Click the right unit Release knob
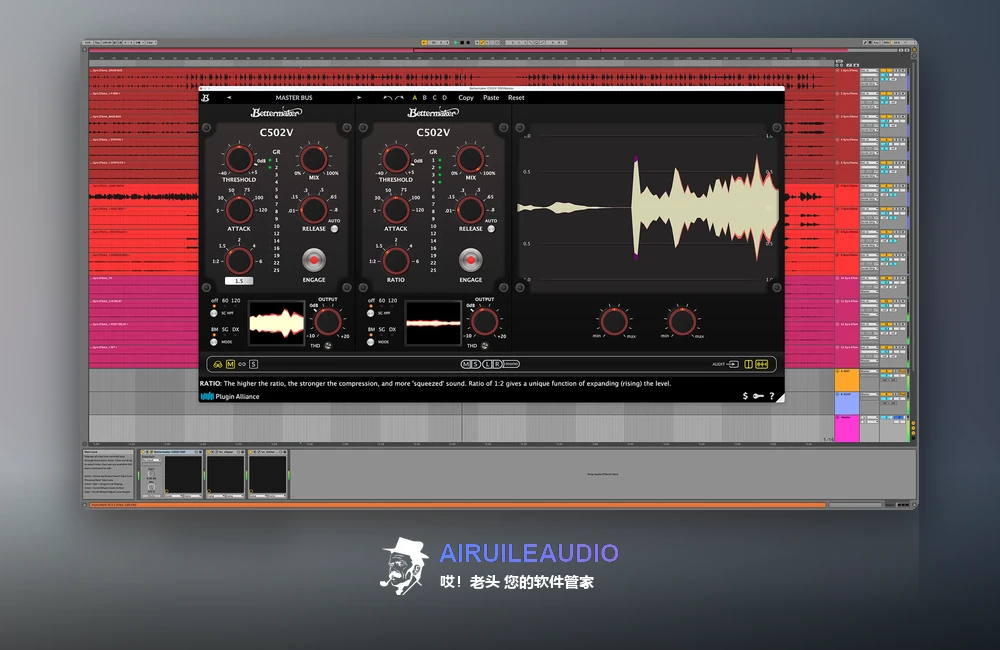1000x650 pixels. pyautogui.click(x=471, y=209)
